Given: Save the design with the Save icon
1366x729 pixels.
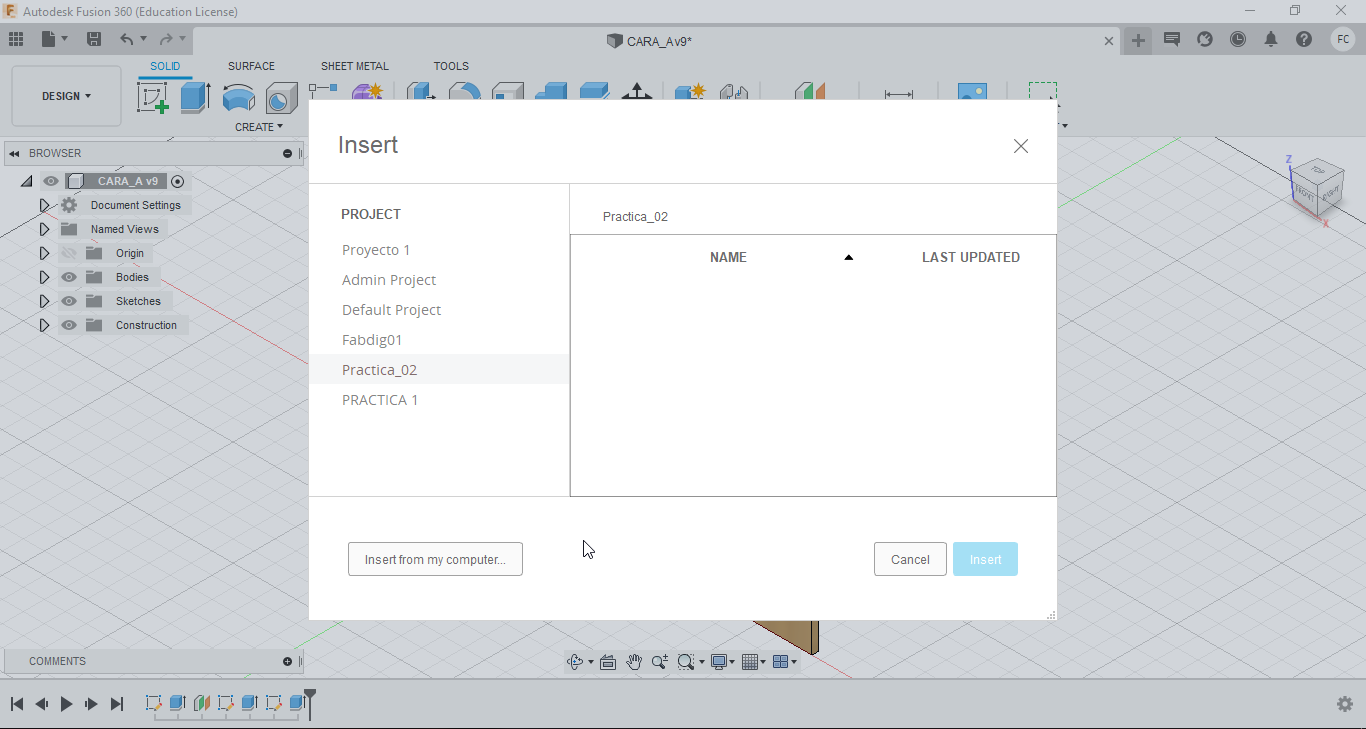Looking at the screenshot, I should tap(94, 39).
